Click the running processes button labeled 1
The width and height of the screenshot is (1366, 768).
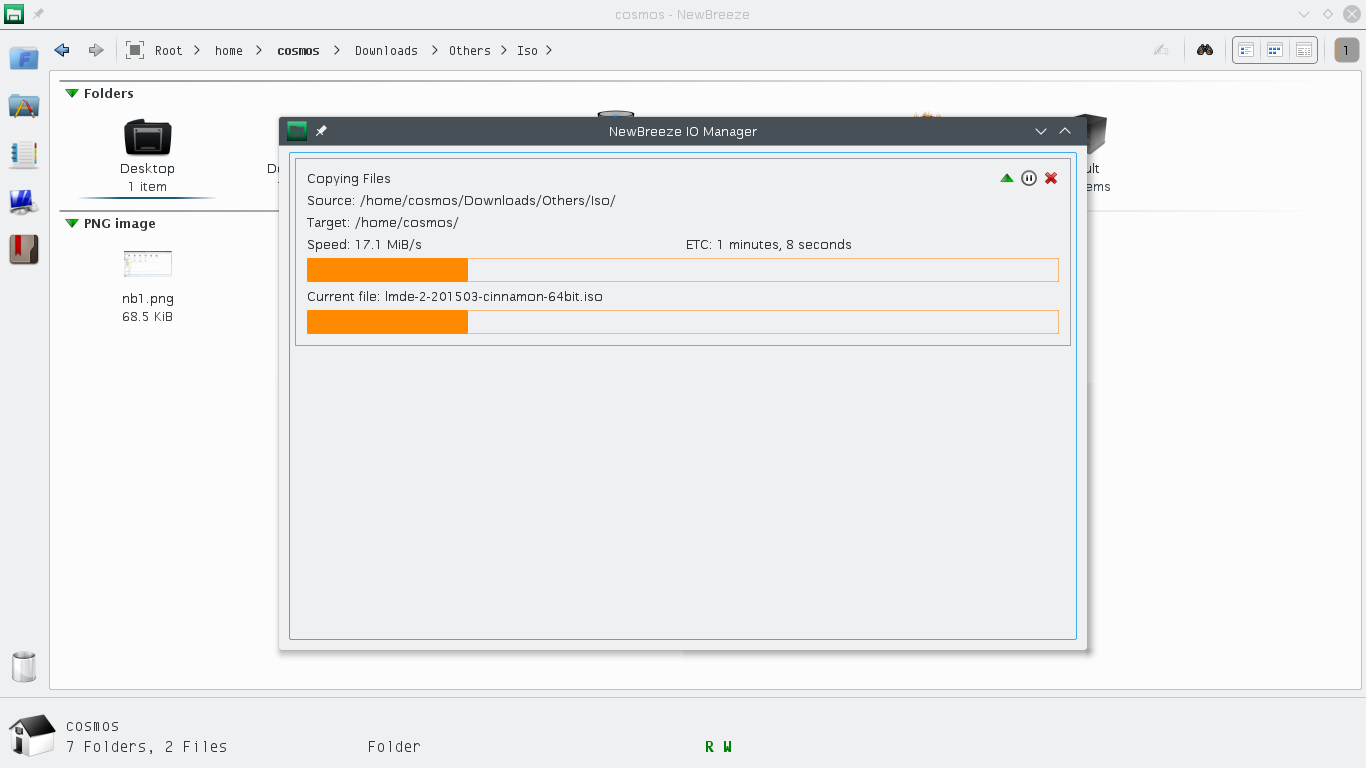1346,50
